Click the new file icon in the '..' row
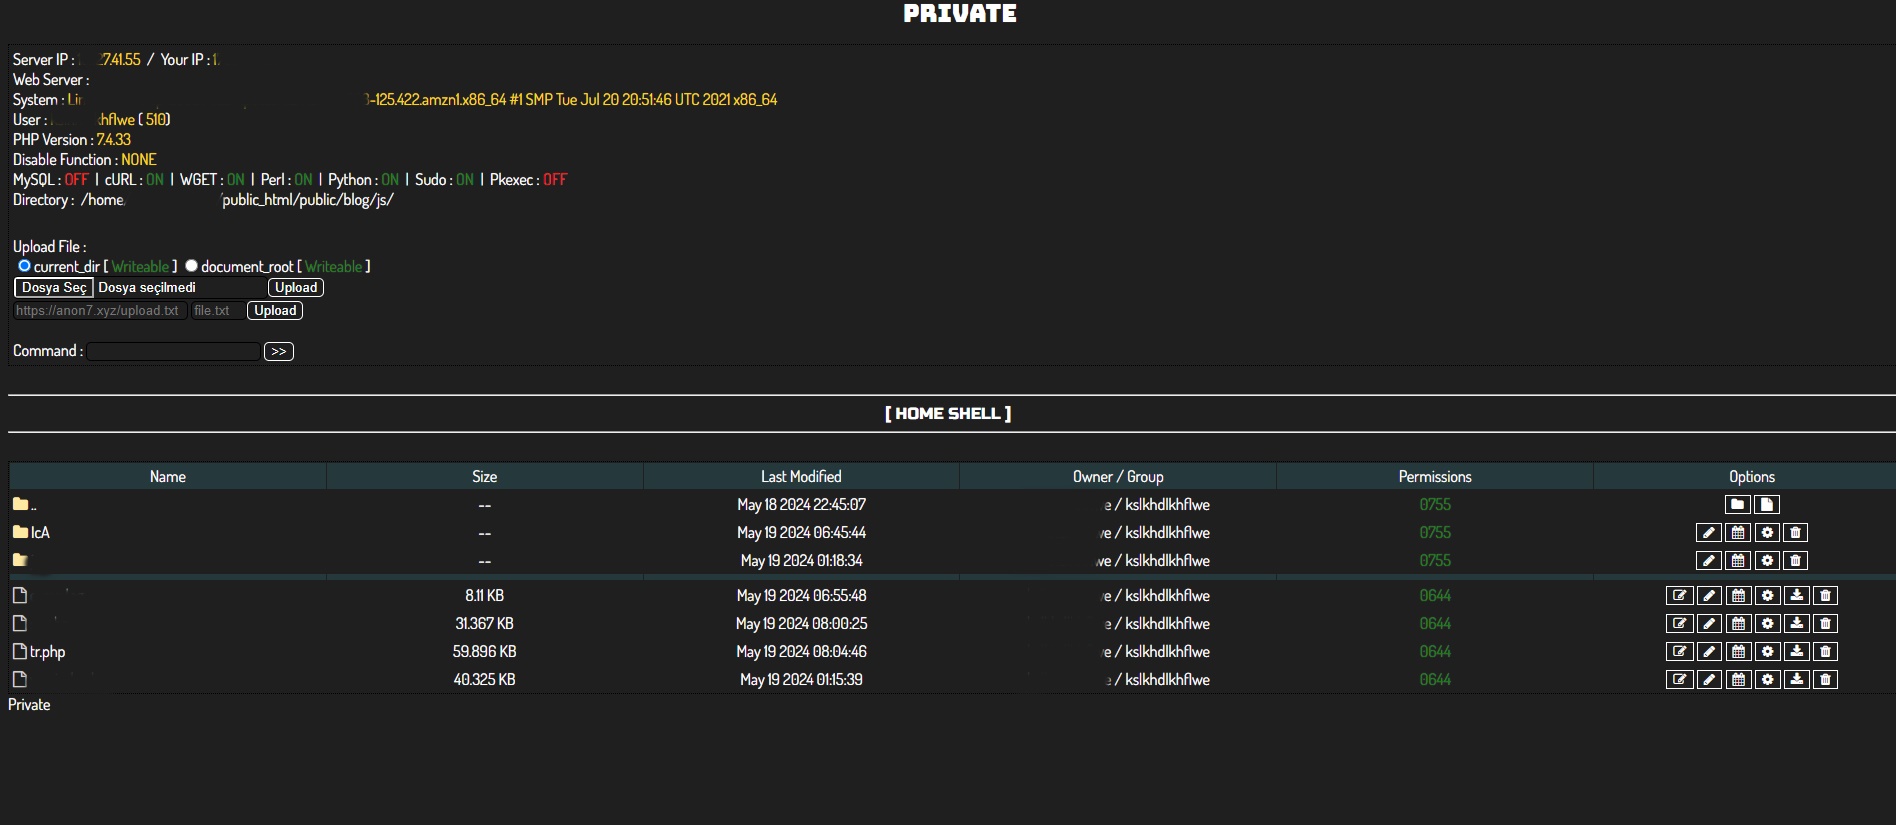 click(1767, 505)
